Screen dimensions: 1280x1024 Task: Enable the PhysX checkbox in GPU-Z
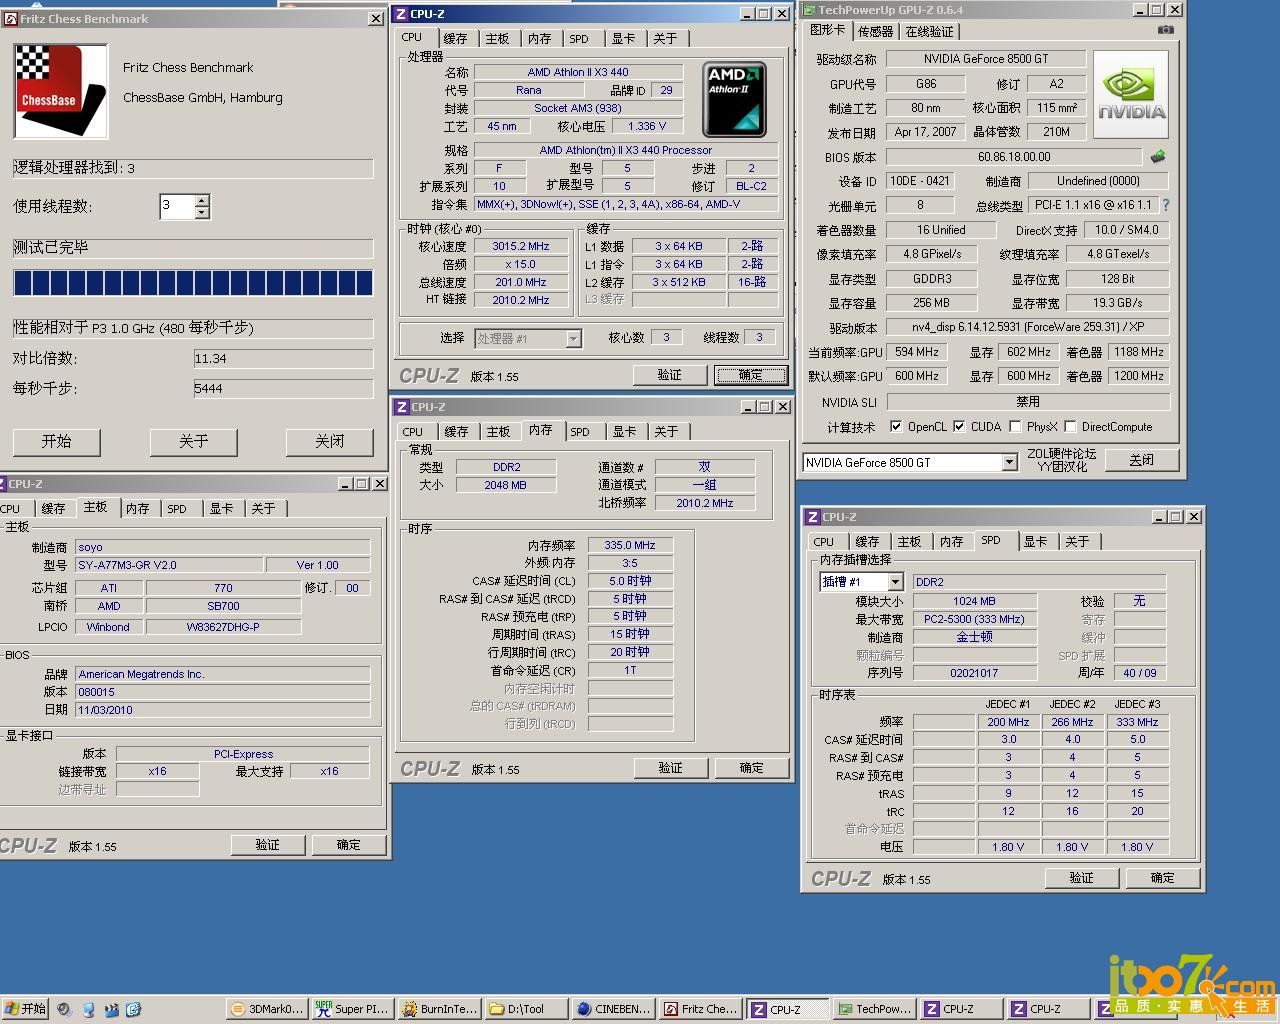click(x=1015, y=427)
